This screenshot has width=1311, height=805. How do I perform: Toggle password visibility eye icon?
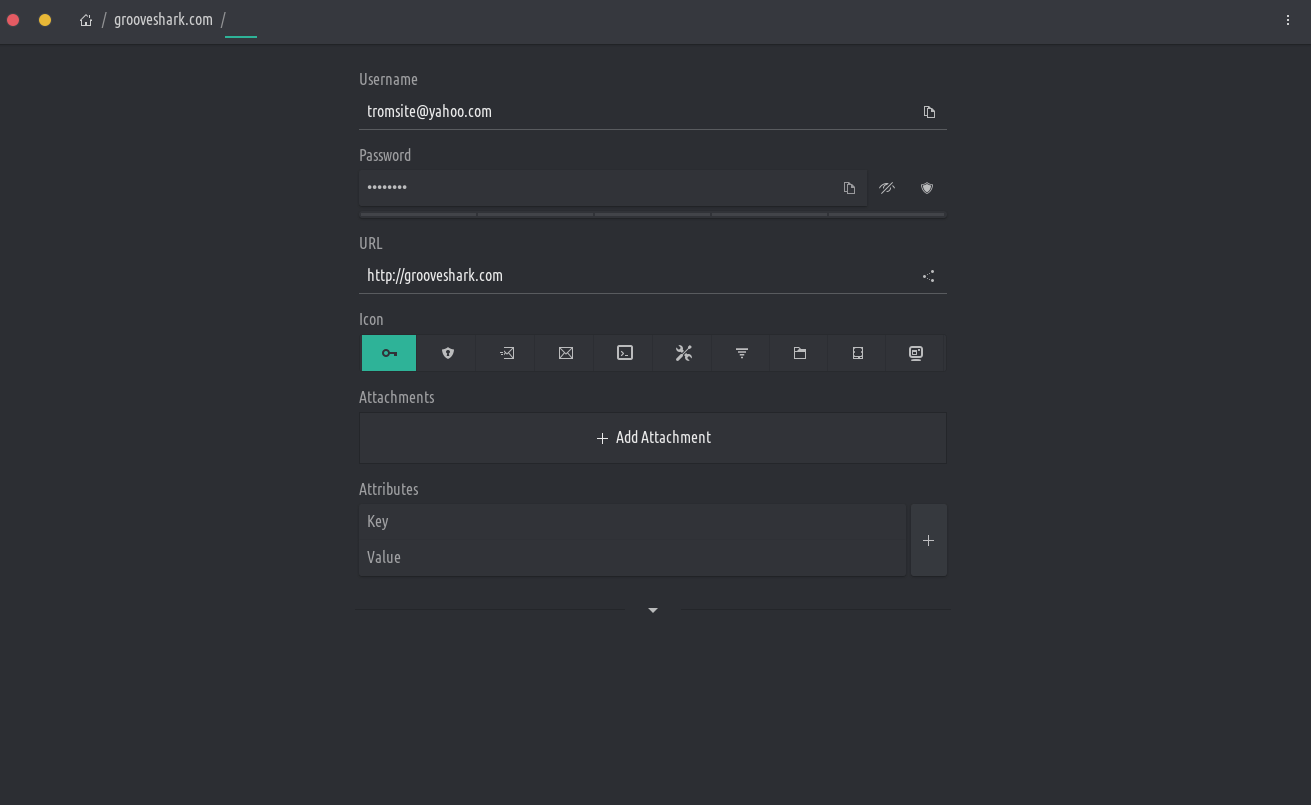887,188
